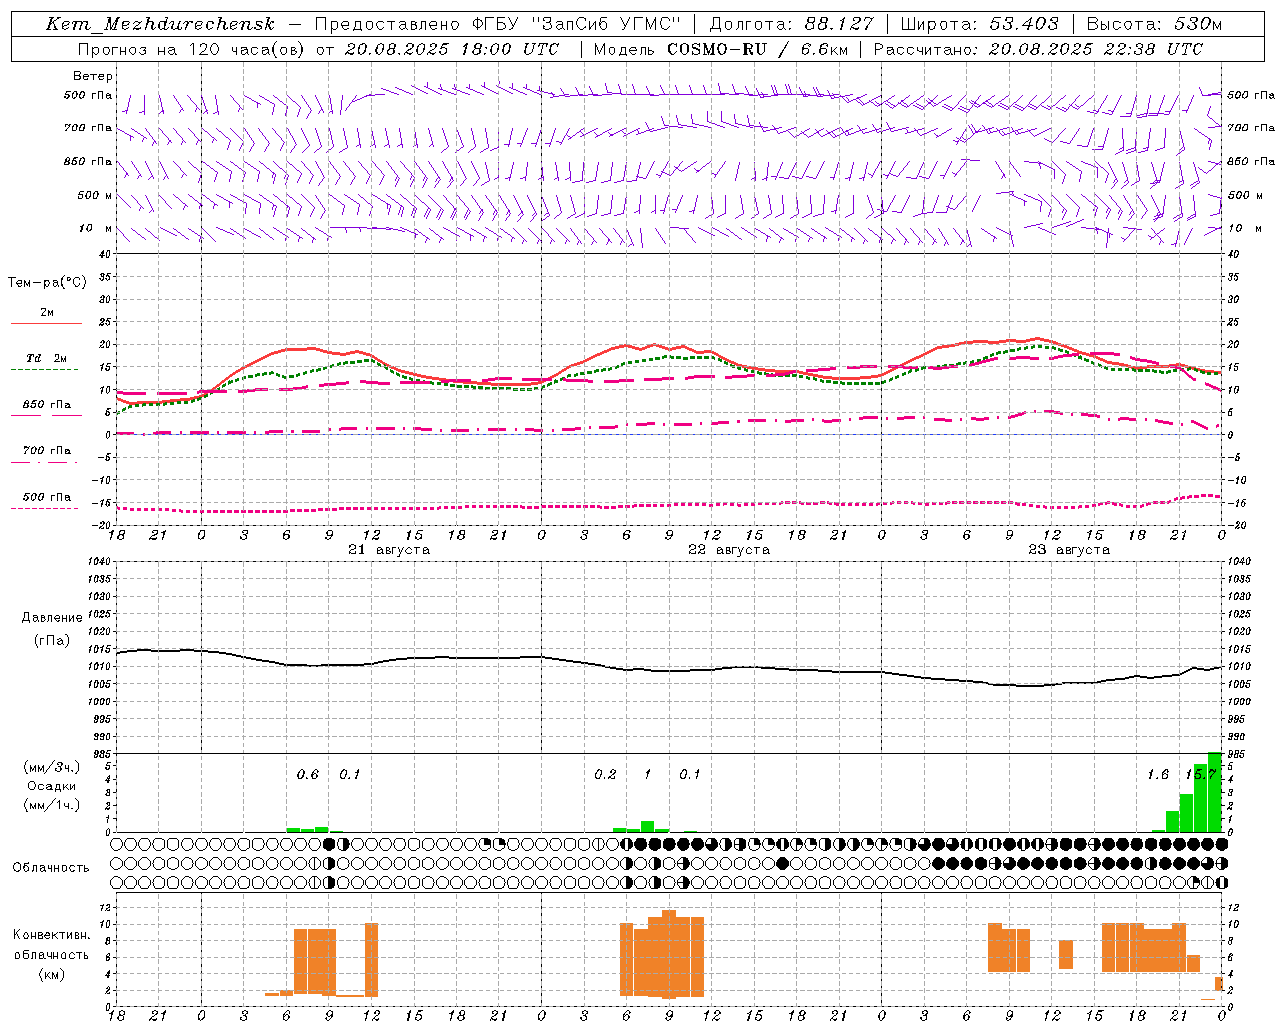
Task: Click the precipitation value 15.7
Action: click(1200, 775)
